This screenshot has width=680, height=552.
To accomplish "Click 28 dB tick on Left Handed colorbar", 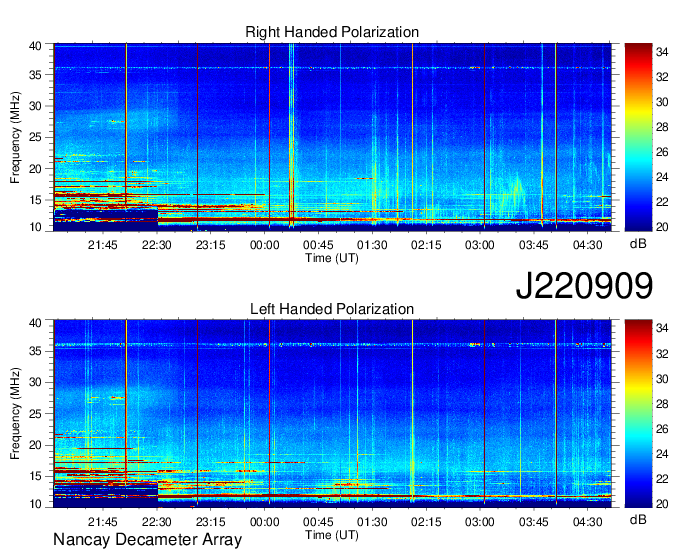I will click(x=662, y=404).
